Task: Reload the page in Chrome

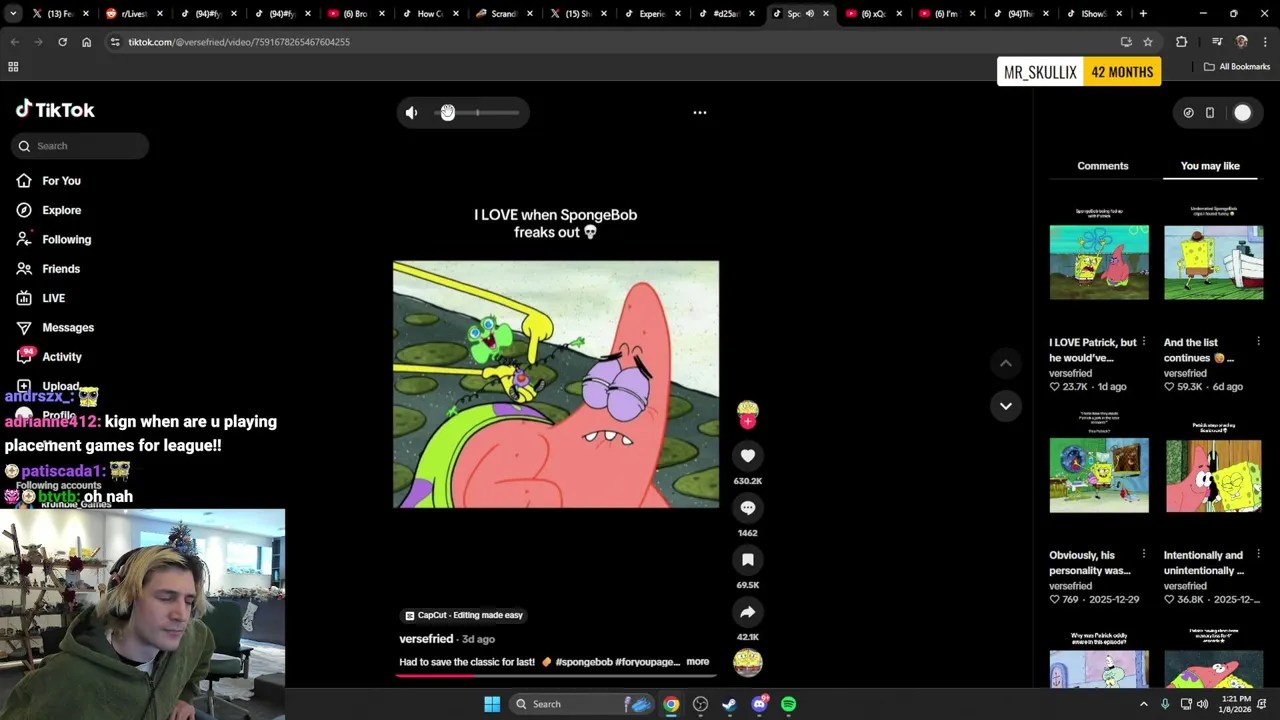Action: 62,42
